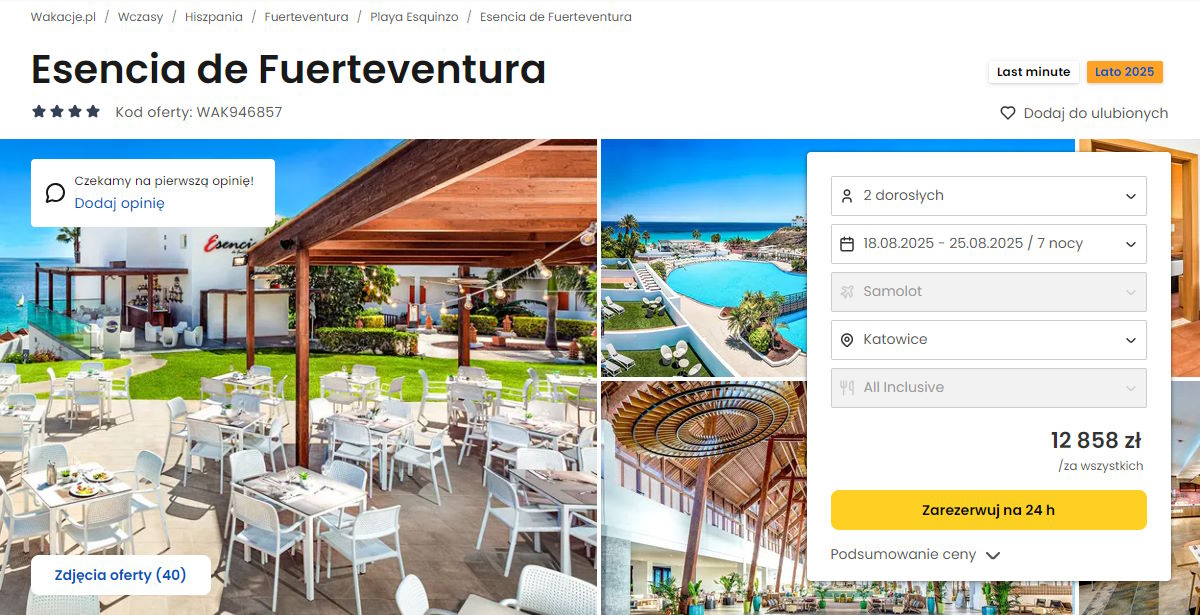The height and width of the screenshot is (615, 1200).
Task: Select the Last minute tag
Action: click(x=1033, y=72)
